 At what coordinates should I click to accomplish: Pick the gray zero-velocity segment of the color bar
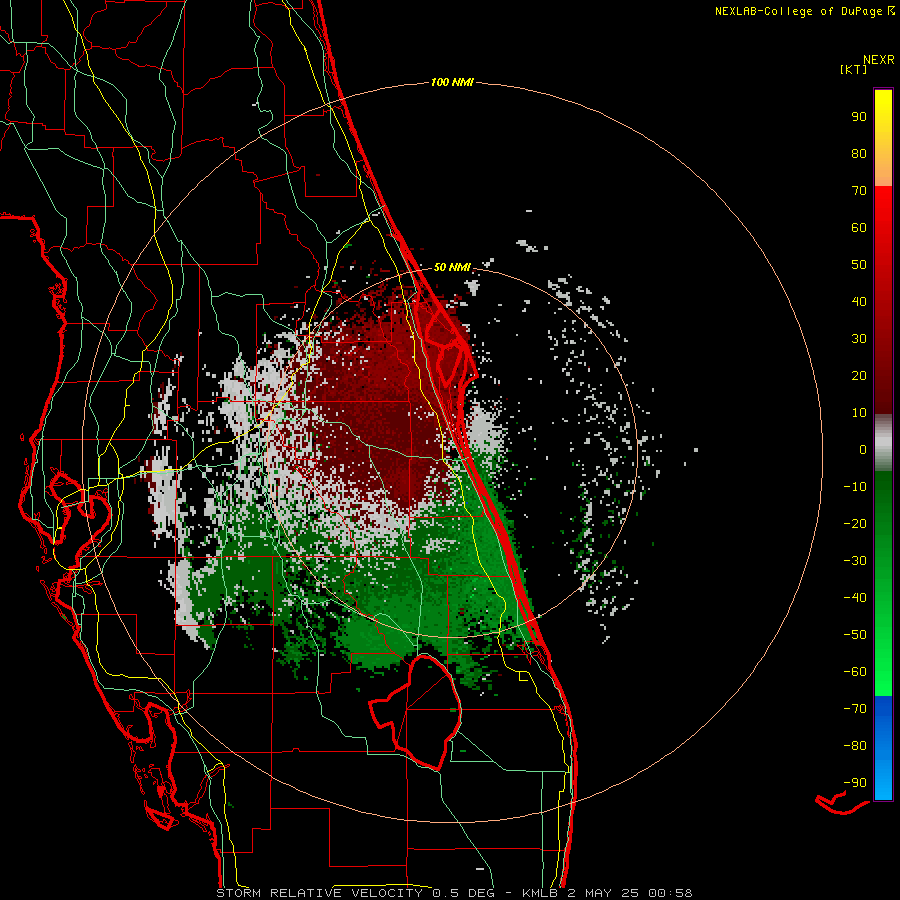click(883, 442)
